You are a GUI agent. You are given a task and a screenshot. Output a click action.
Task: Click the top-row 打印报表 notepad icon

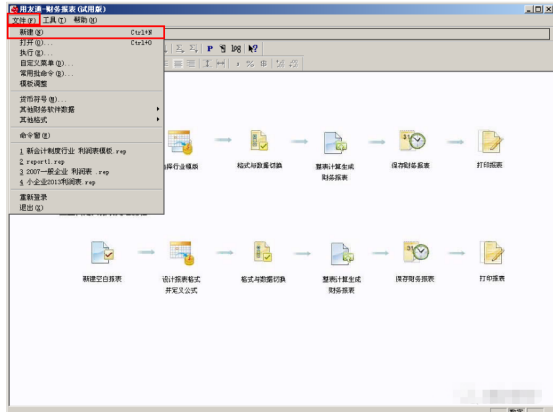pyautogui.click(x=490, y=141)
